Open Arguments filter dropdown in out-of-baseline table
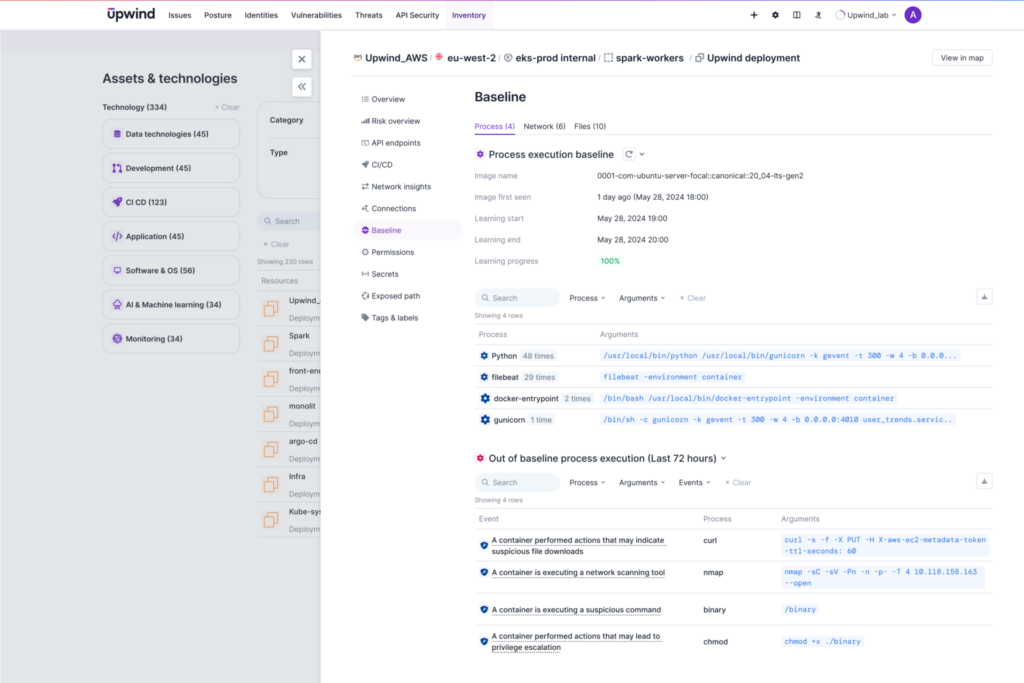This screenshot has width=1024, height=683. (x=642, y=483)
